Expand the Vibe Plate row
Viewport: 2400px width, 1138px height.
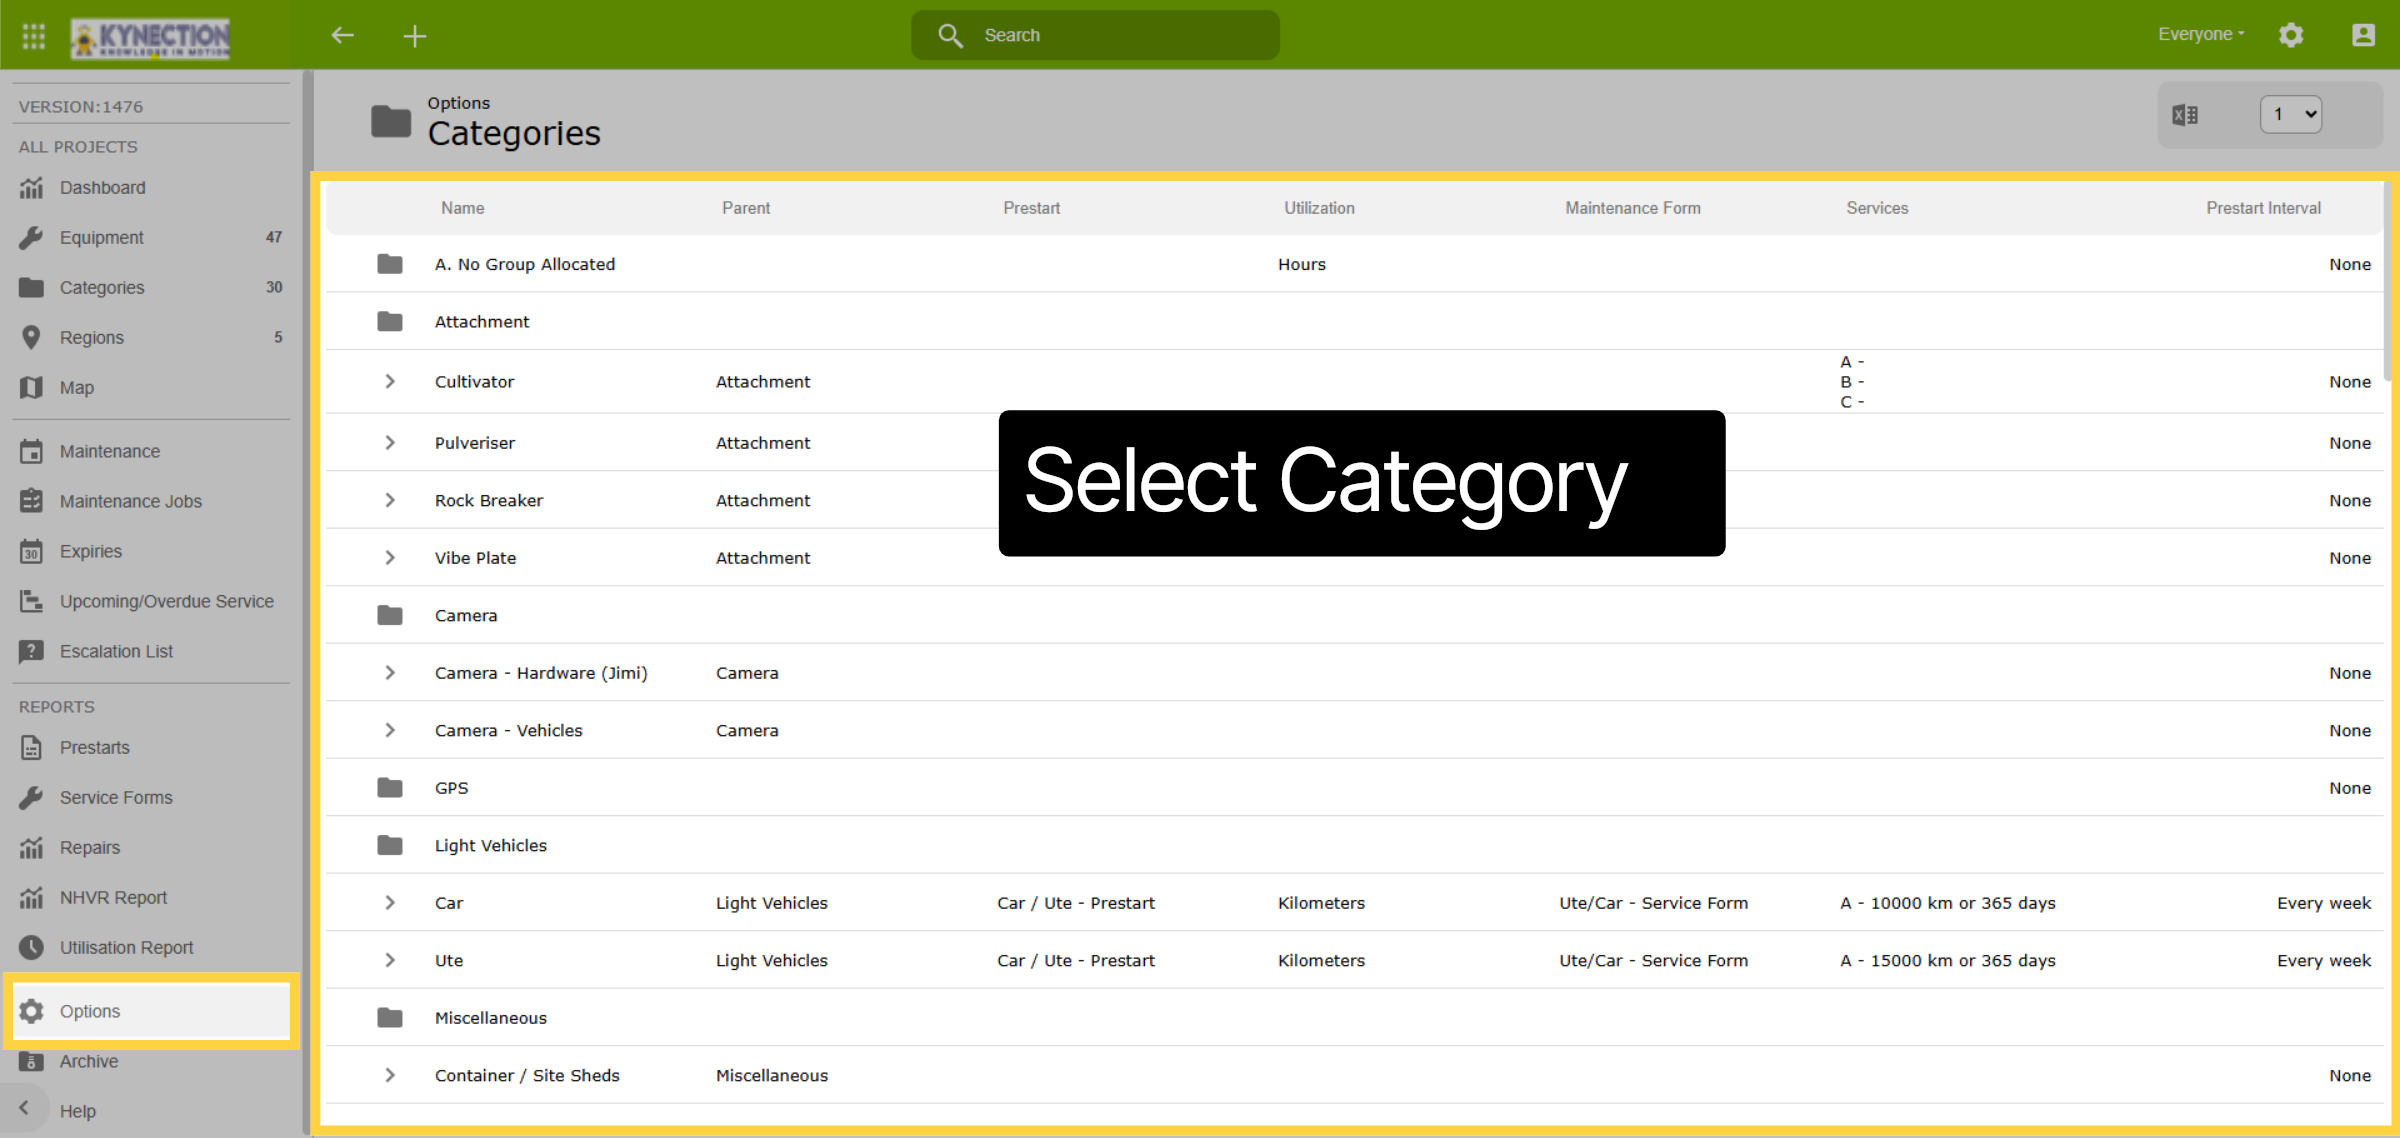tap(390, 558)
